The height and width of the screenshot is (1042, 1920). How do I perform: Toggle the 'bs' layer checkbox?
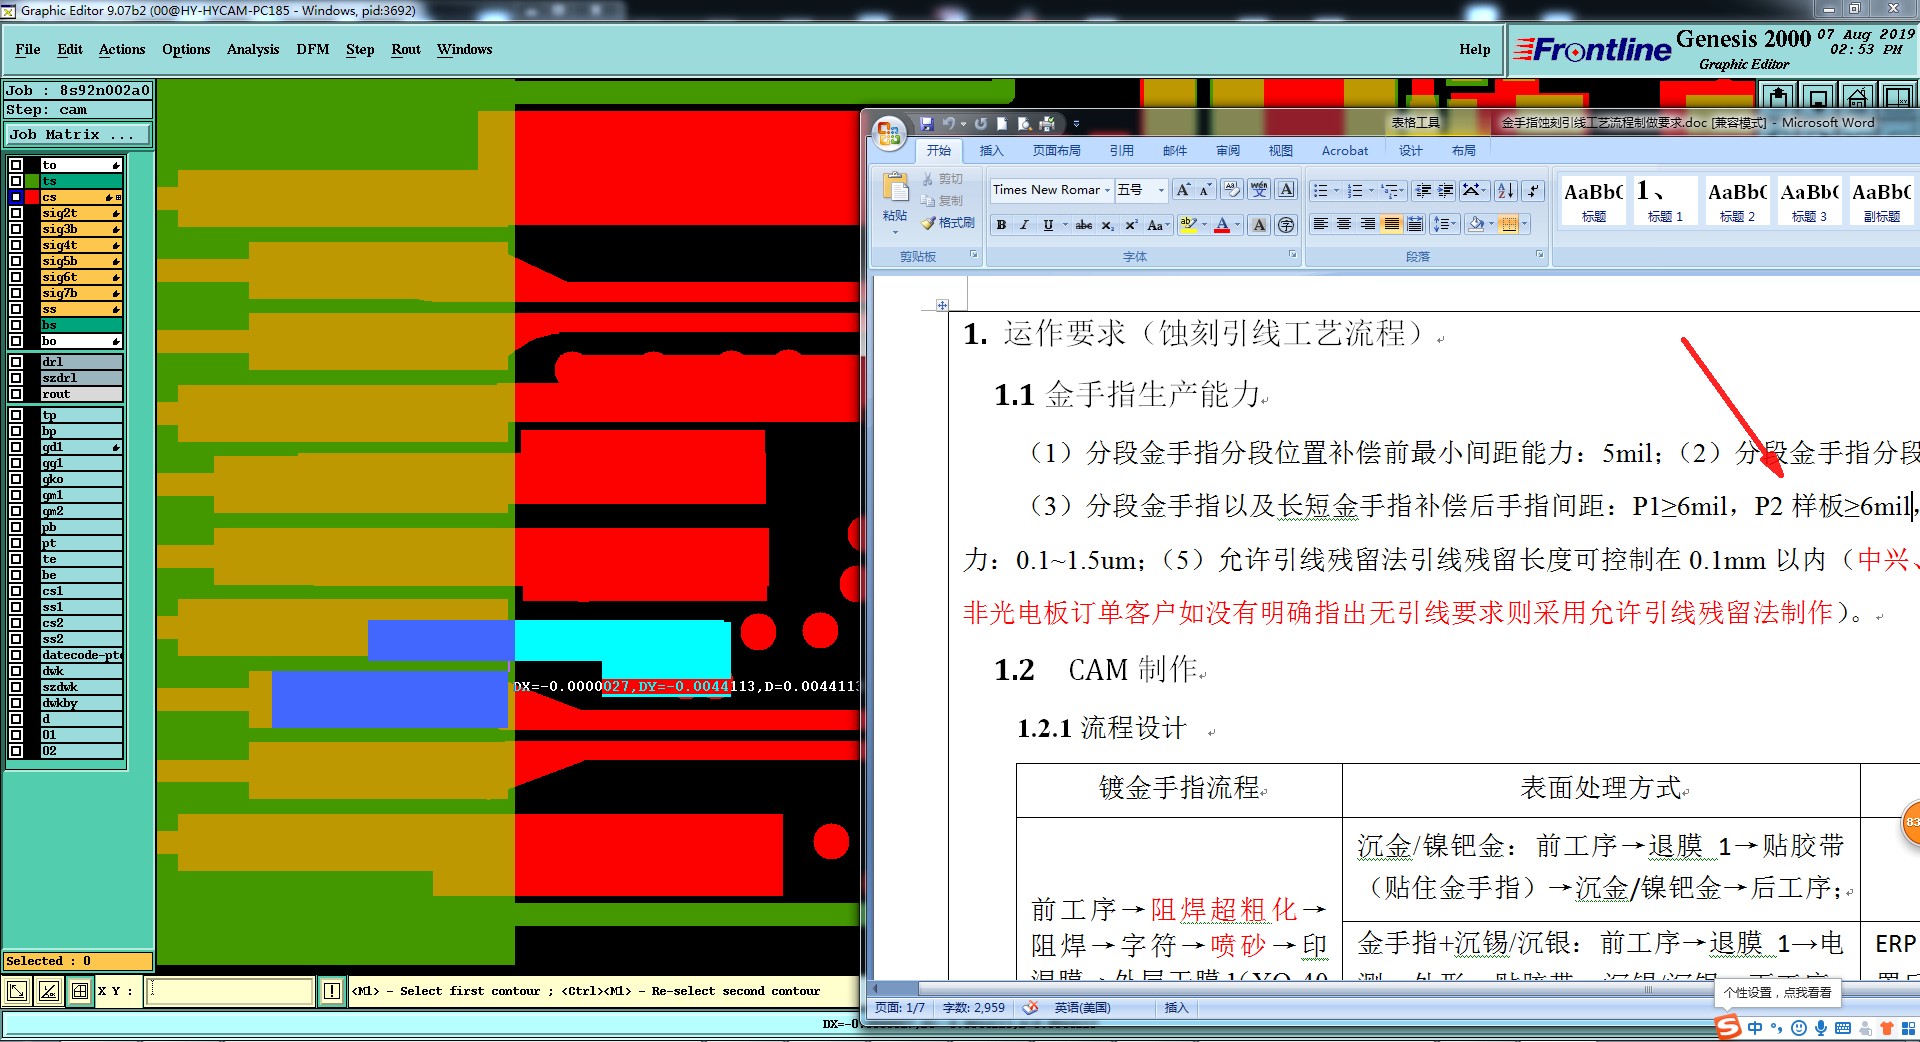point(16,325)
